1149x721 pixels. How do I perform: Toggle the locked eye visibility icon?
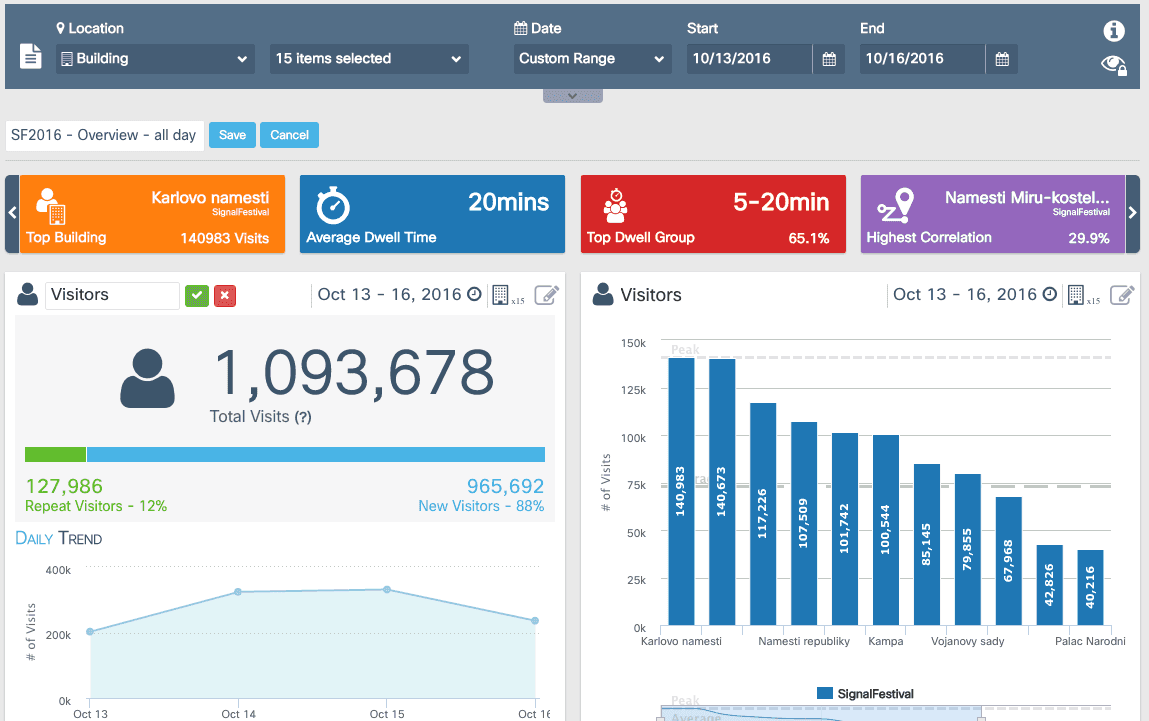pos(1114,65)
